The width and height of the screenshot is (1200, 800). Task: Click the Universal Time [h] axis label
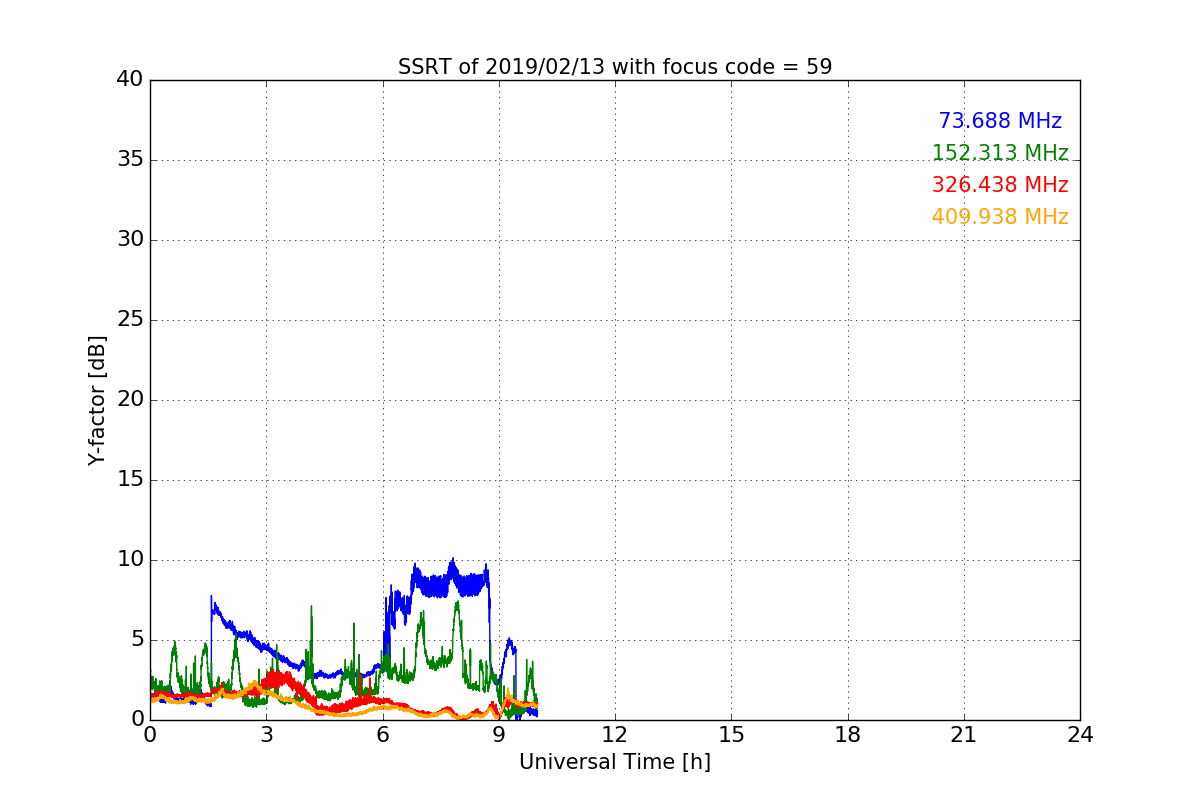click(615, 762)
